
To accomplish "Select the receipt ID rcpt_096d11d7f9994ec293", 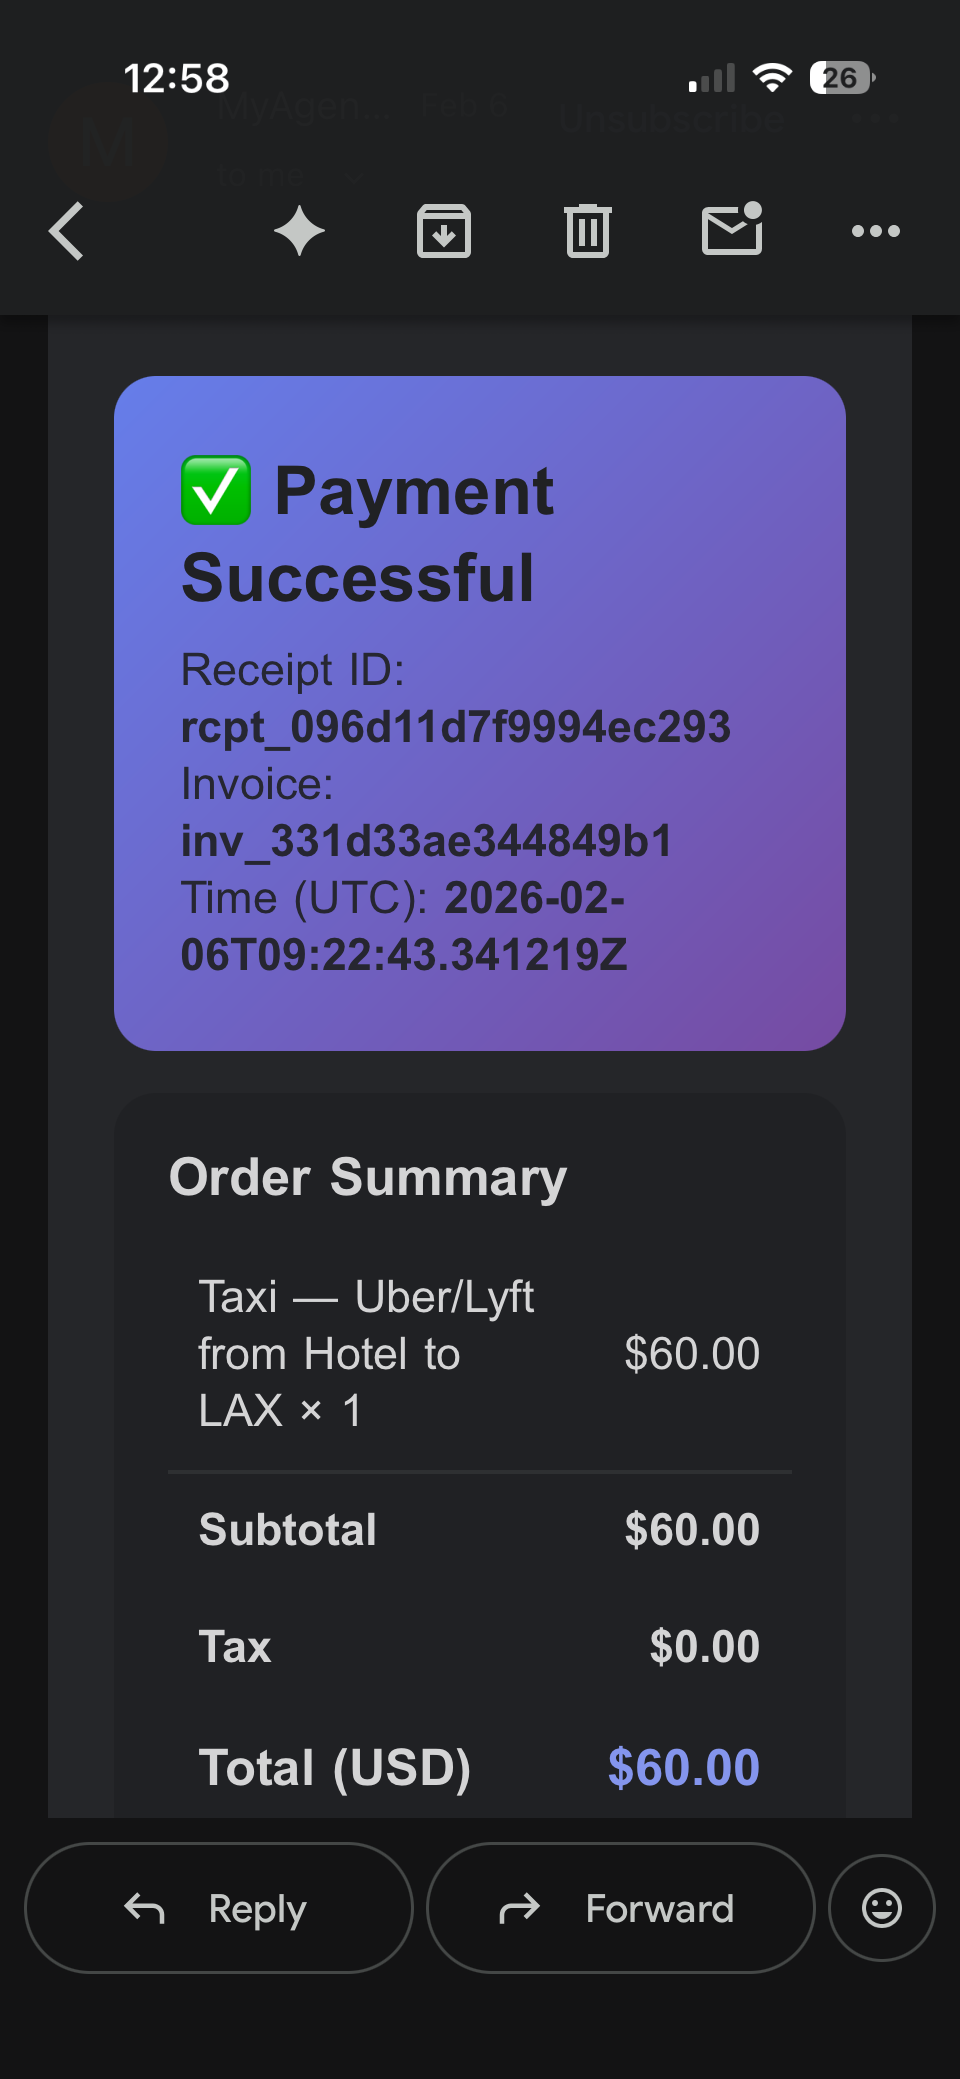I will click(455, 727).
